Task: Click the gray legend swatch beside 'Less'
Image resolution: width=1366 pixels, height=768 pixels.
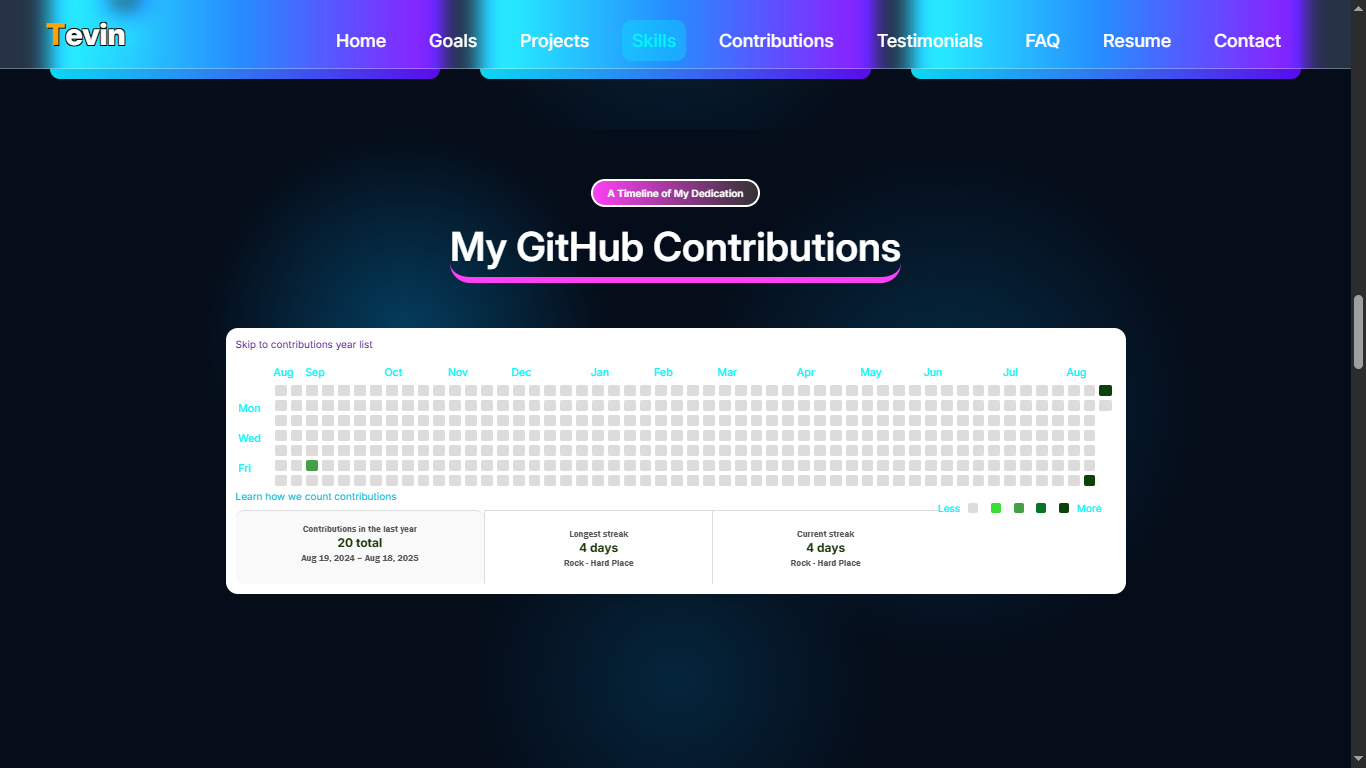Action: (x=973, y=509)
